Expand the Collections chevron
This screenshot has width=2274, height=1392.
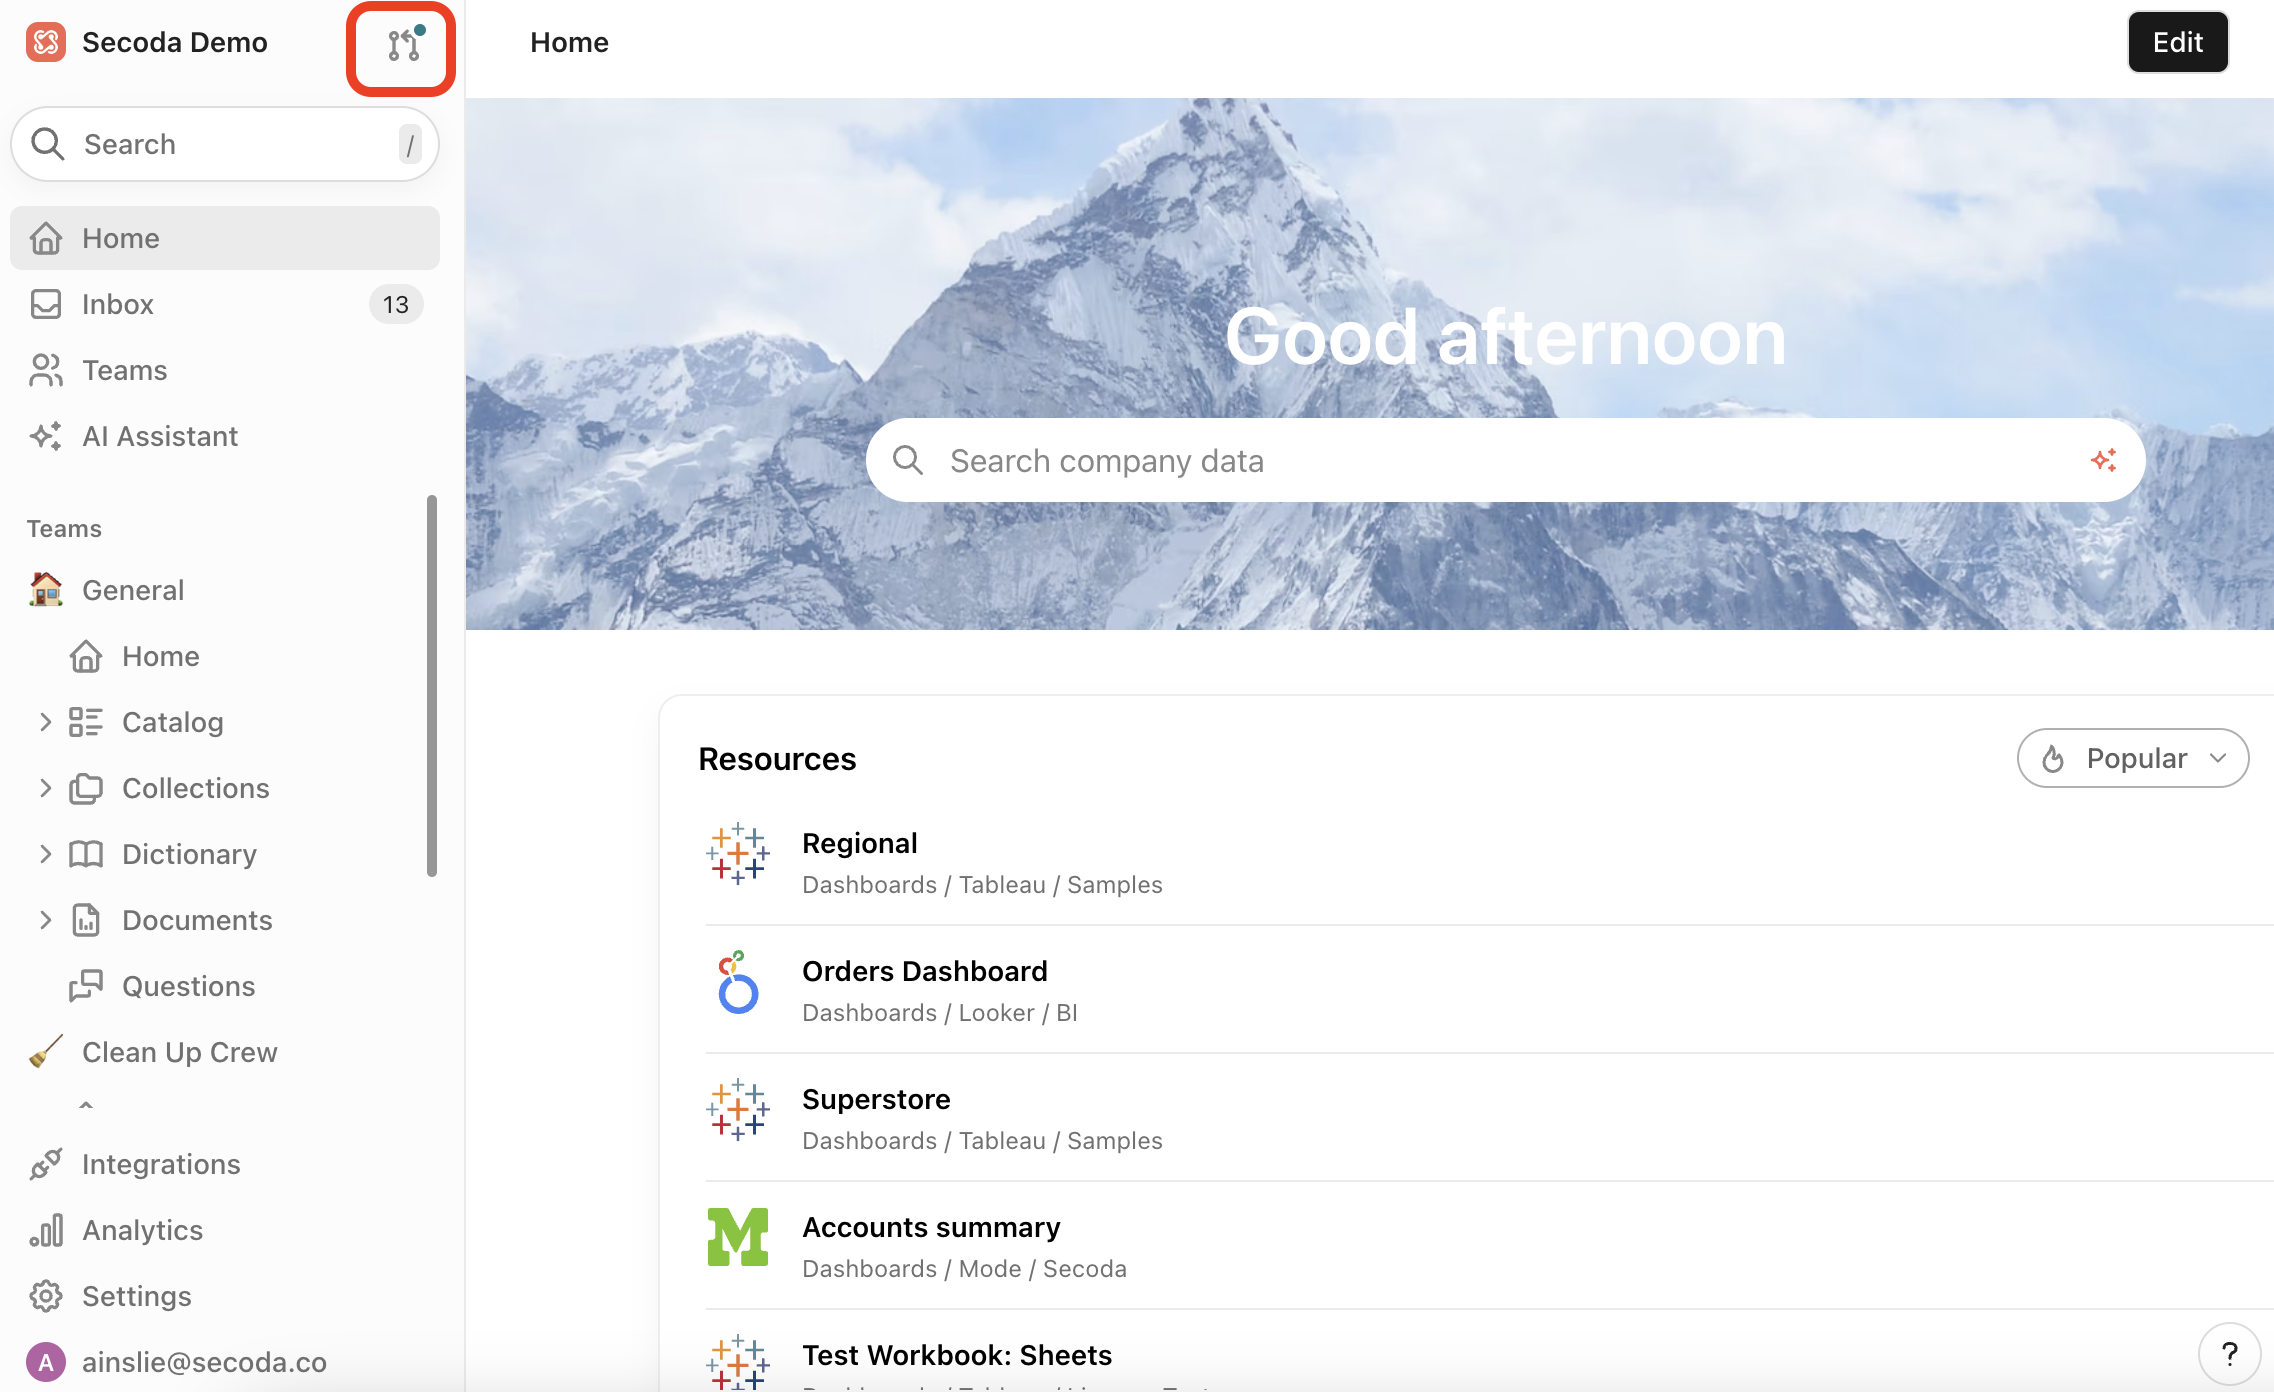[x=45, y=788]
